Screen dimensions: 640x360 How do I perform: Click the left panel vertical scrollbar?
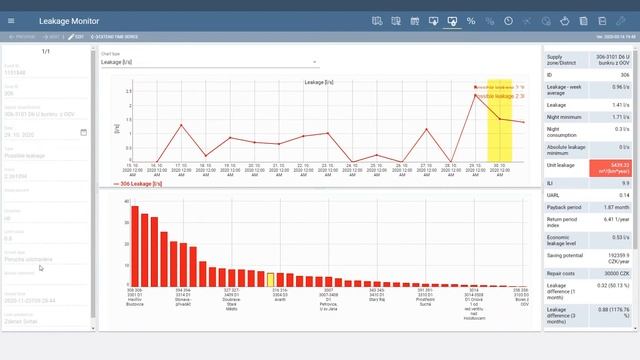93,184
